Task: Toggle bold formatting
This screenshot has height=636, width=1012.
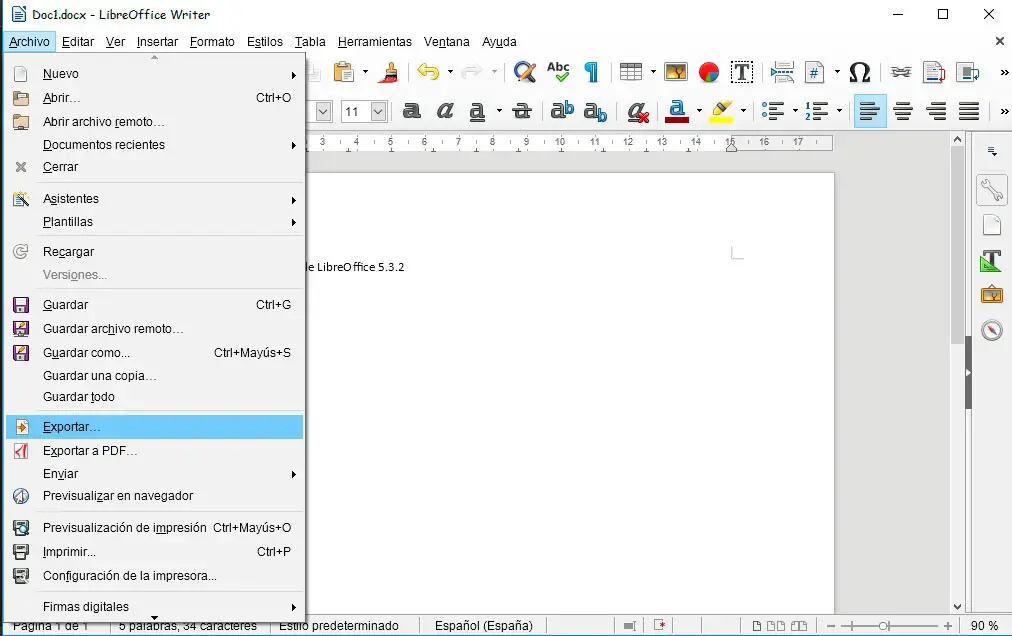Action: [411, 111]
